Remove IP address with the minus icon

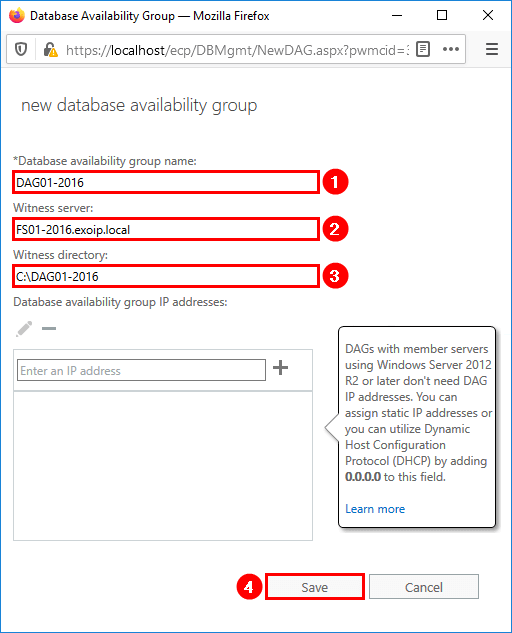49,329
